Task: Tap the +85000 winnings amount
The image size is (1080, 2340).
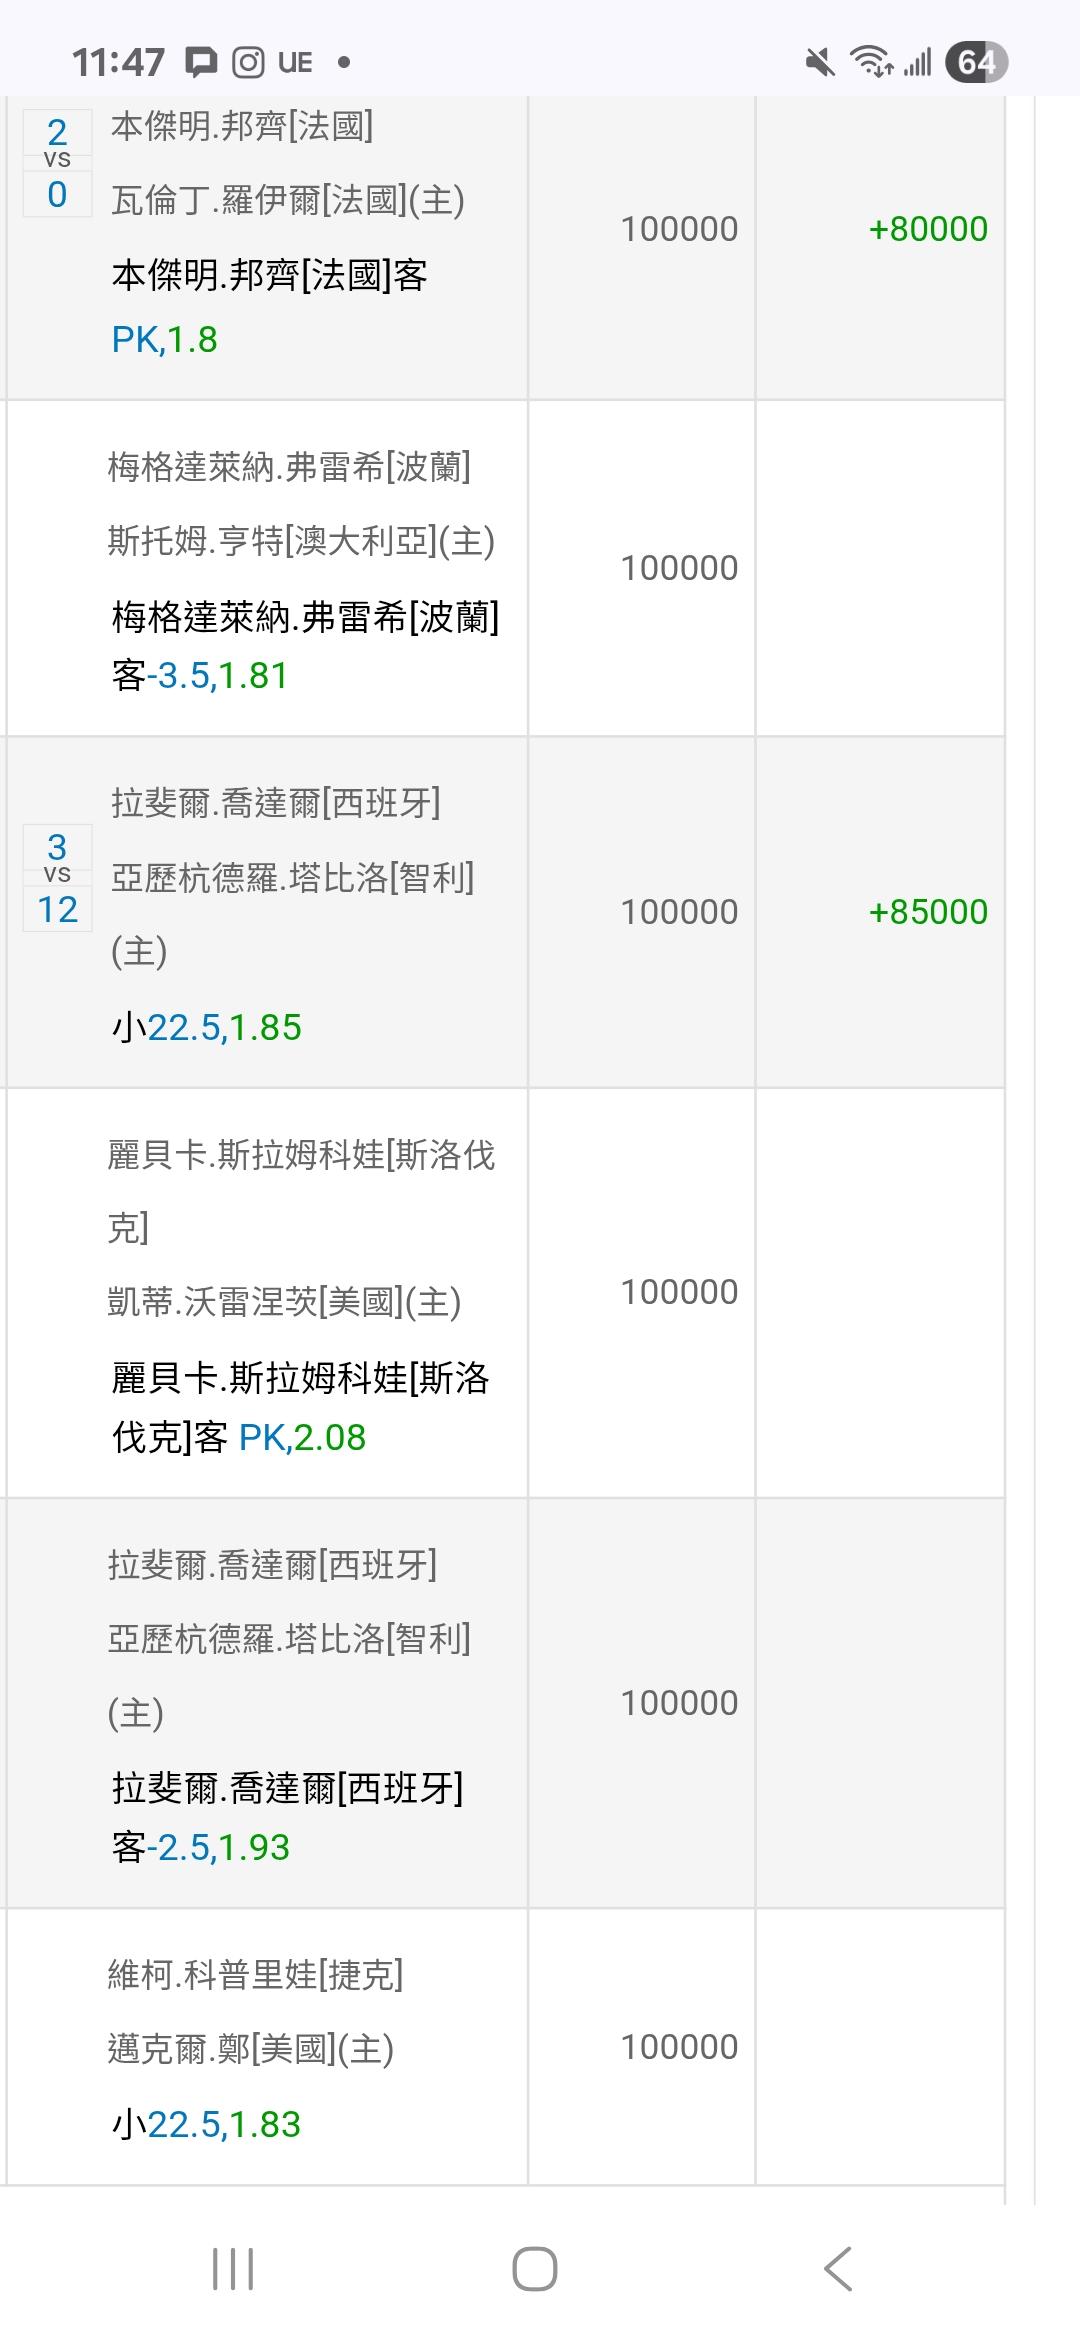Action: 928,912
